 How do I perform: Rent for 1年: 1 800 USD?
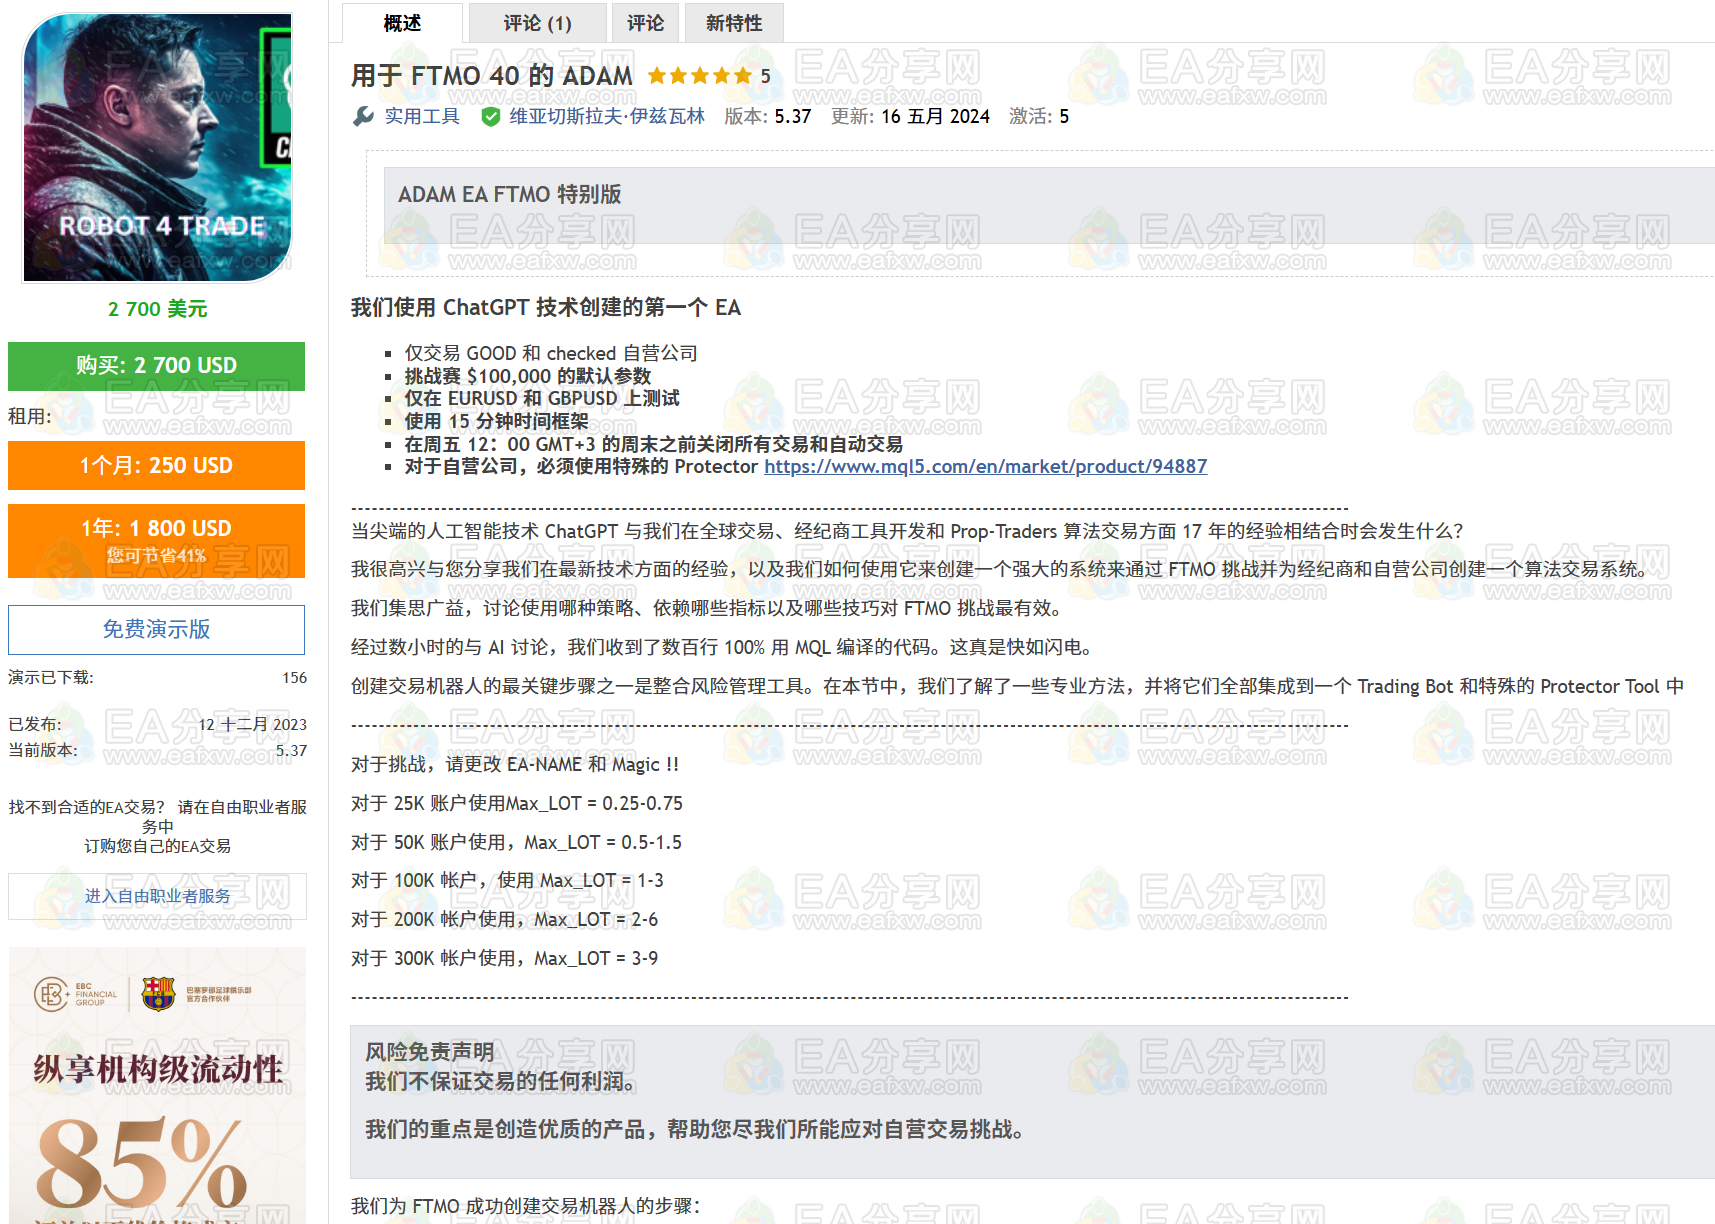156,540
